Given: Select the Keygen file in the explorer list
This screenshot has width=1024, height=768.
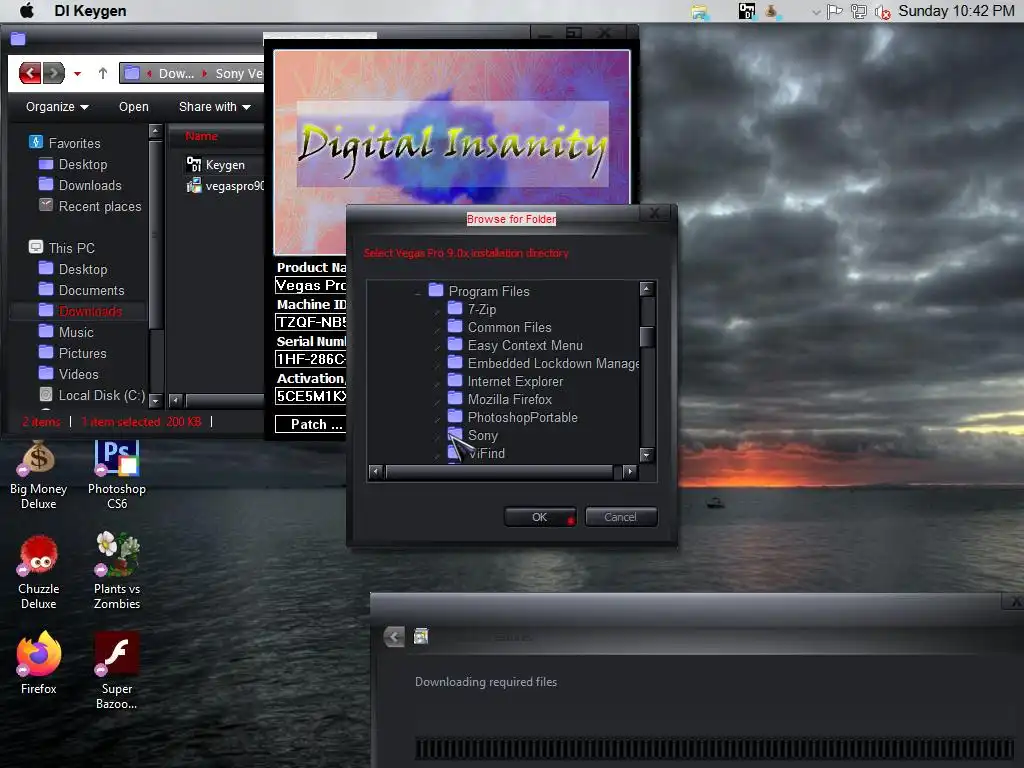Looking at the screenshot, I should (216, 165).
